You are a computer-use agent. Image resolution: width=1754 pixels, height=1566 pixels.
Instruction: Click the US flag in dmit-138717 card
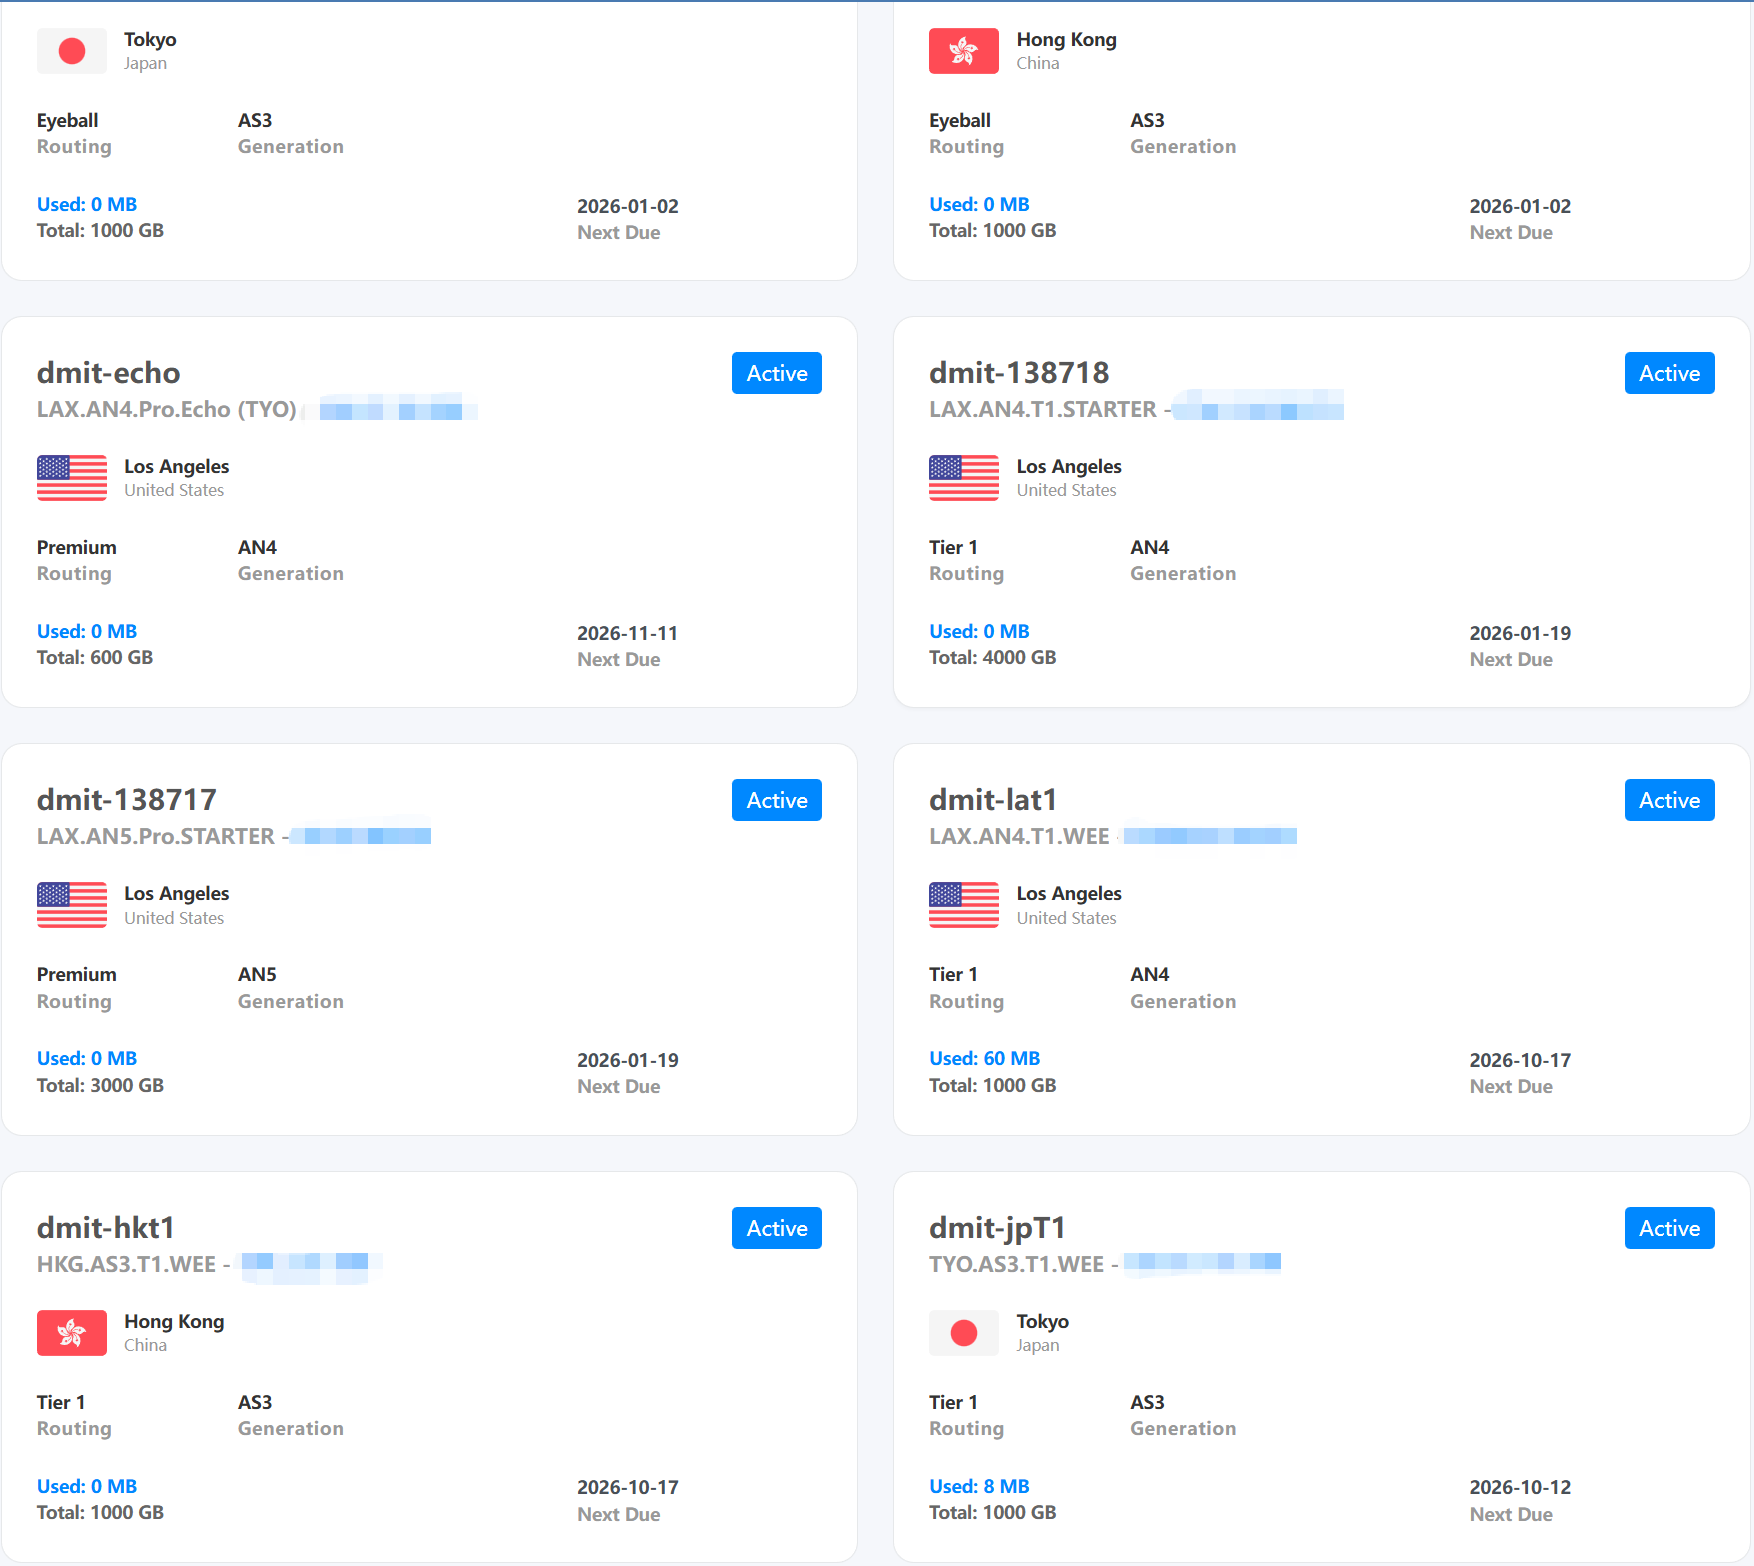coord(71,905)
